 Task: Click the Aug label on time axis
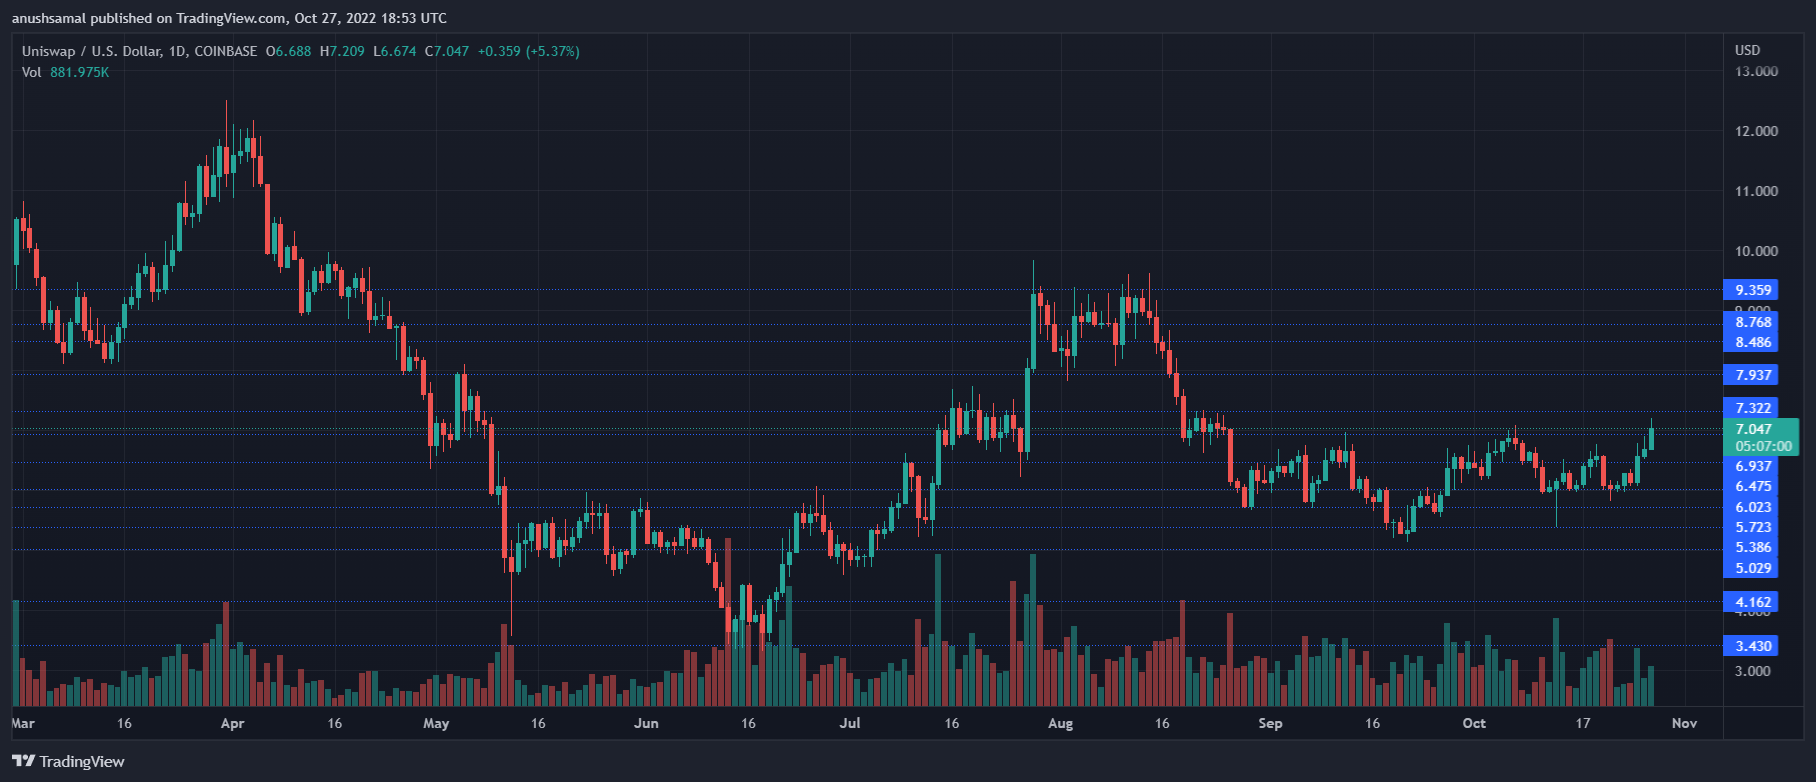pyautogui.click(x=1060, y=723)
